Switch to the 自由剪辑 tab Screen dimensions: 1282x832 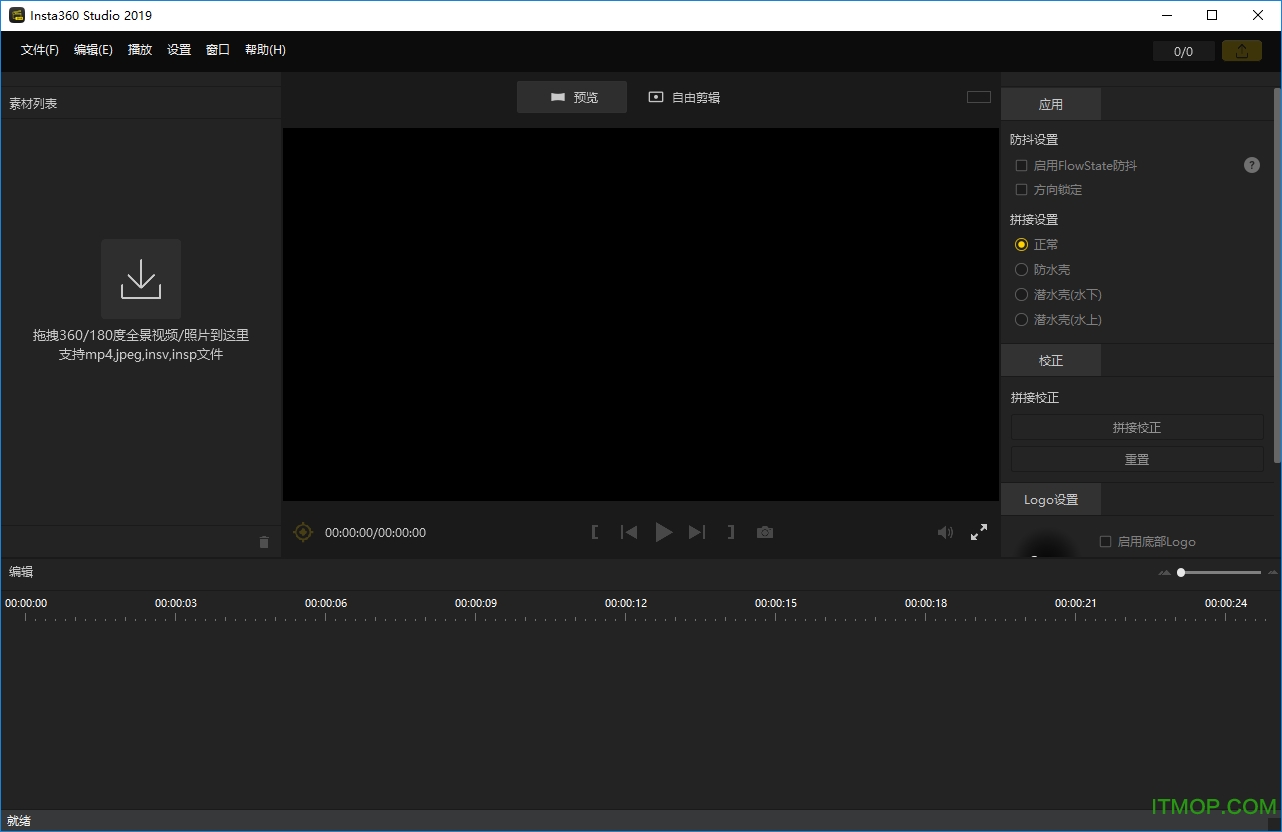click(684, 97)
